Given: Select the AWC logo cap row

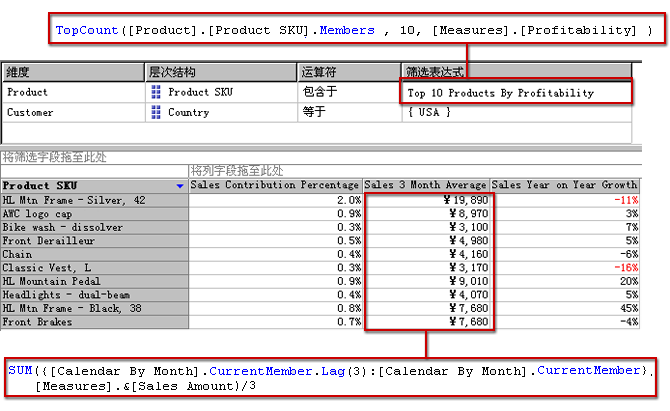Looking at the screenshot, I should click(x=94, y=214).
